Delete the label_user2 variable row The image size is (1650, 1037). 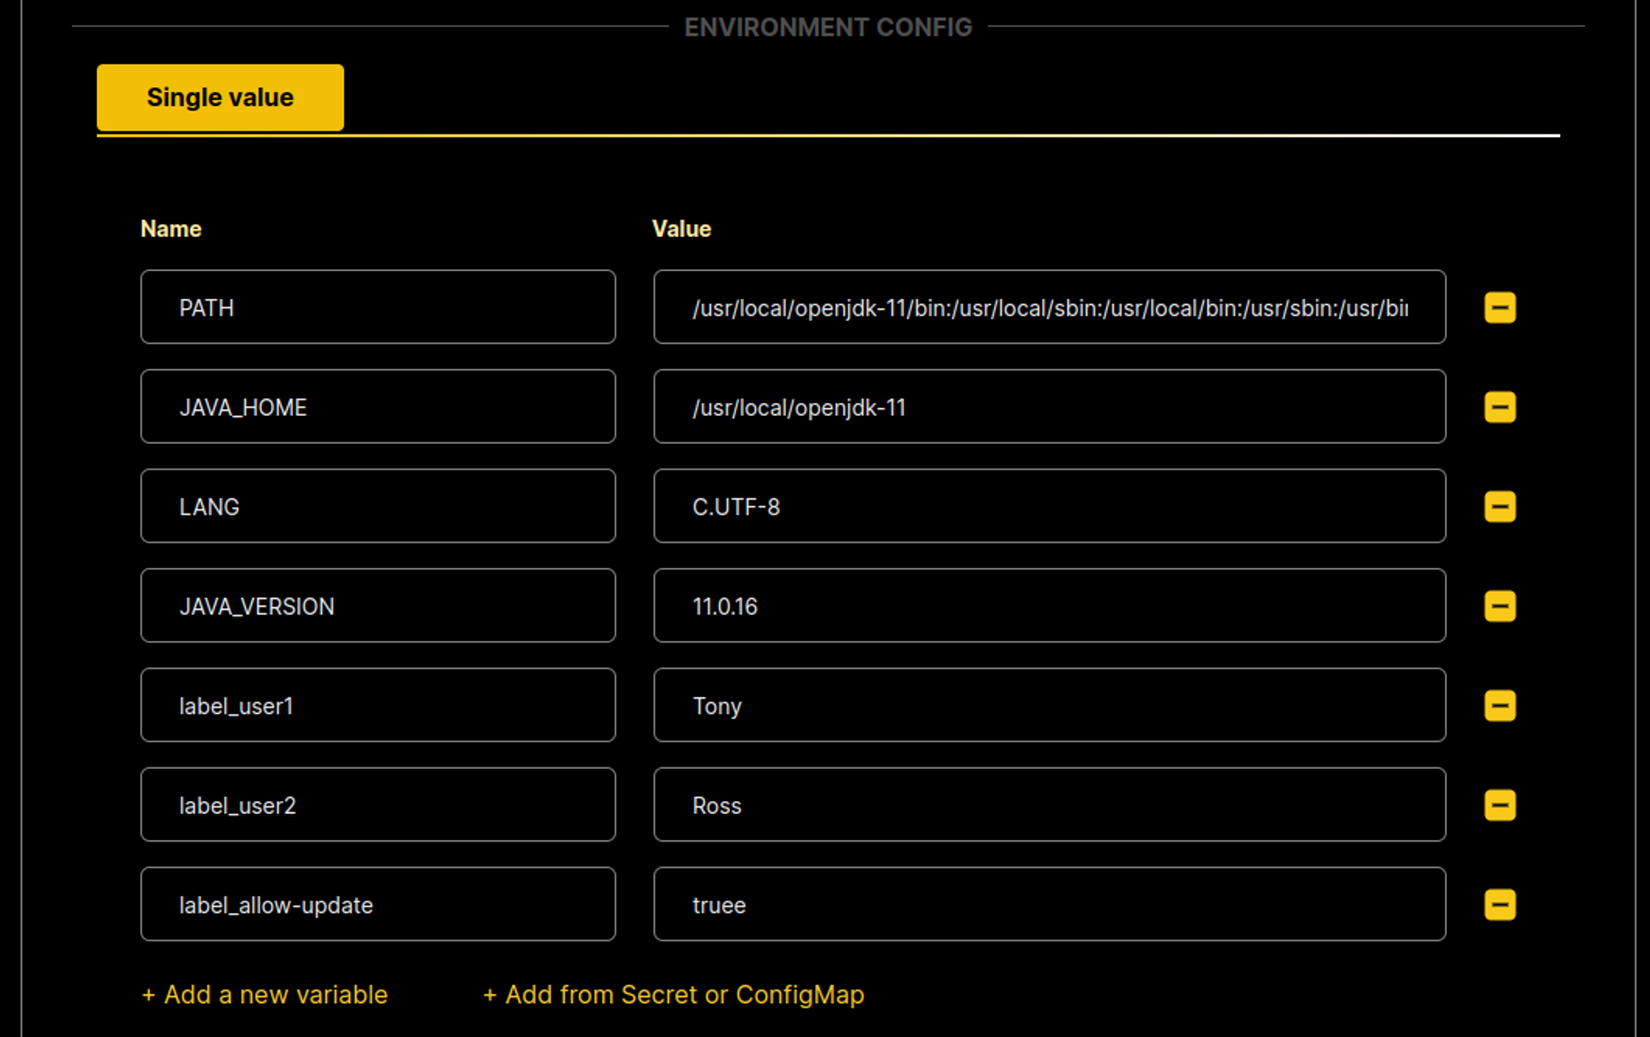[x=1499, y=805]
